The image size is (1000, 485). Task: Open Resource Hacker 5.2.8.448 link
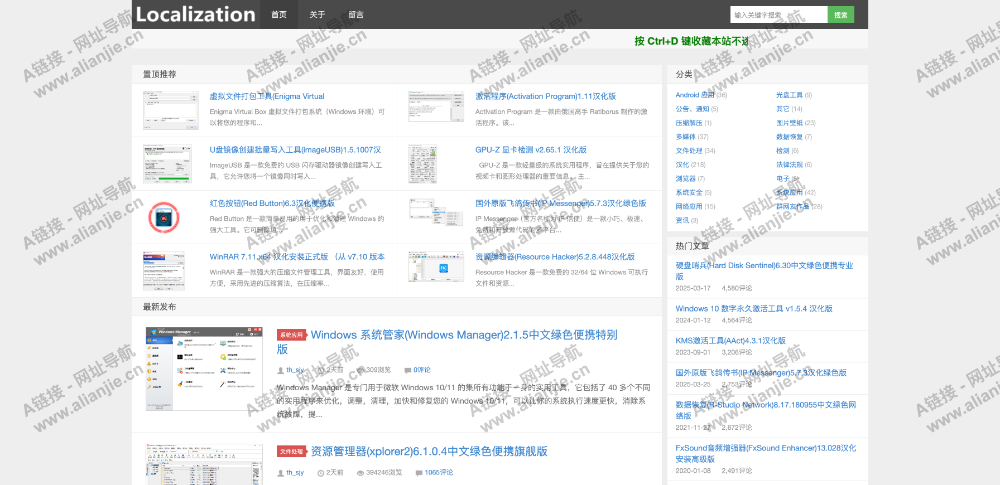click(555, 257)
